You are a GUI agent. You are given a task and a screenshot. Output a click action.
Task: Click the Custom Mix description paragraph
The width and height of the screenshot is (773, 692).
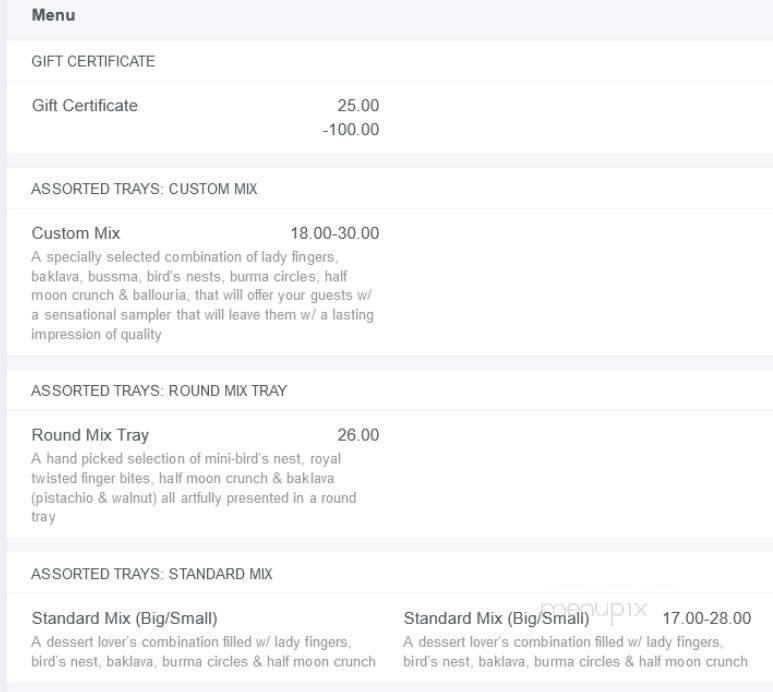pos(202,296)
